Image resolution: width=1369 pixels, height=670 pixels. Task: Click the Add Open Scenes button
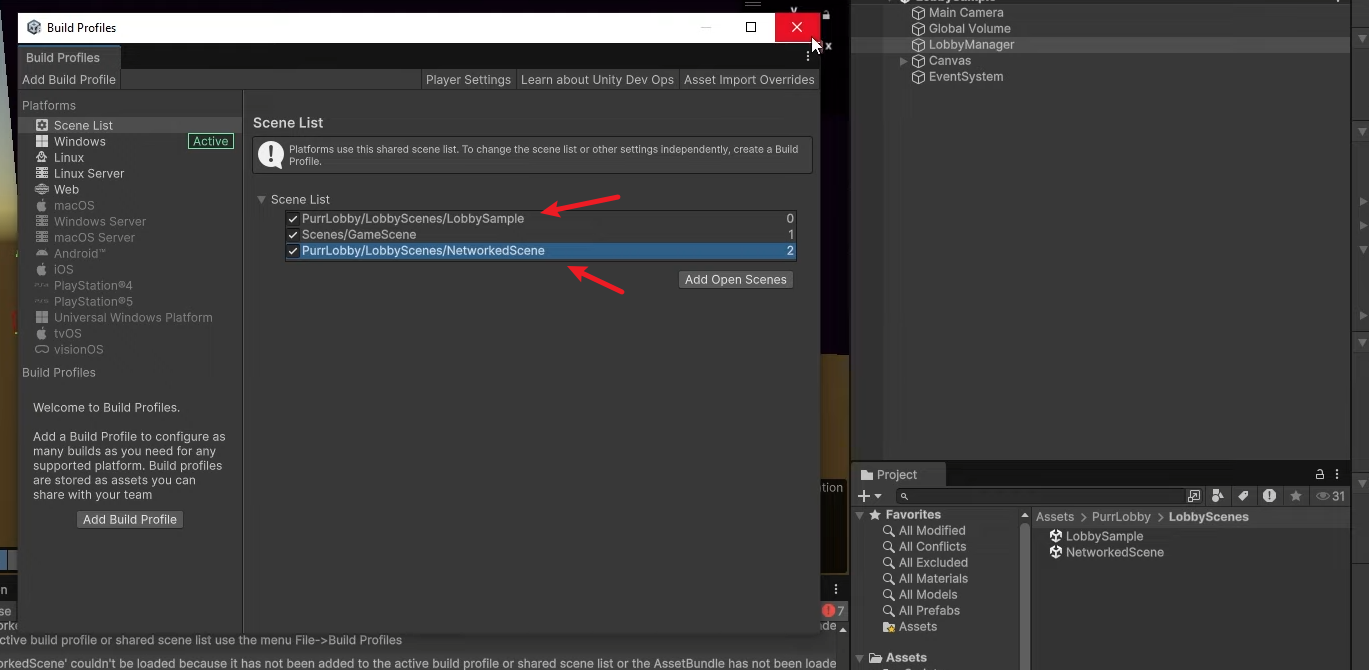click(x=736, y=280)
